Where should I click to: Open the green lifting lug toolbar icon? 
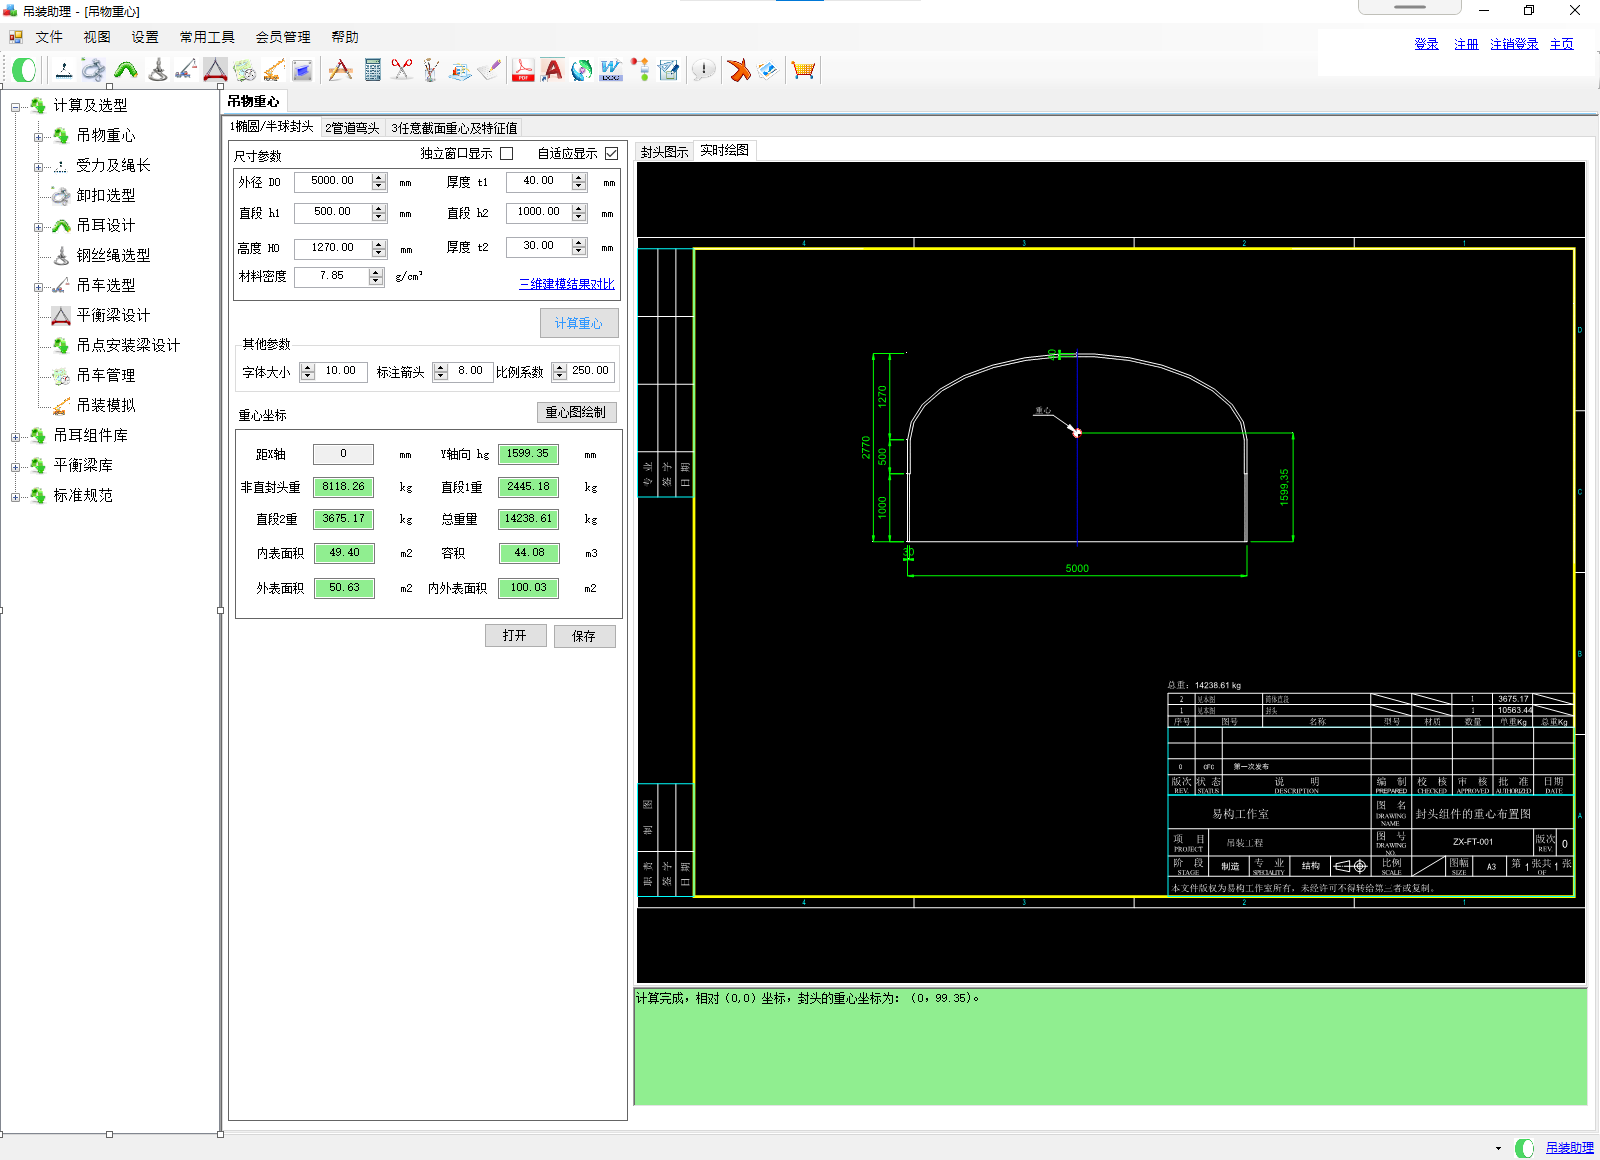click(x=125, y=70)
